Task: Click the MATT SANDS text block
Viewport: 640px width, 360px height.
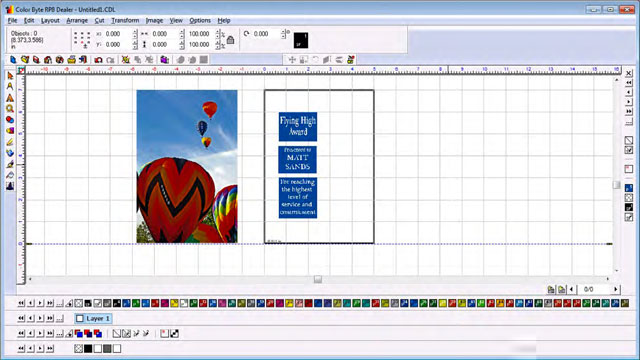Action: 298,160
